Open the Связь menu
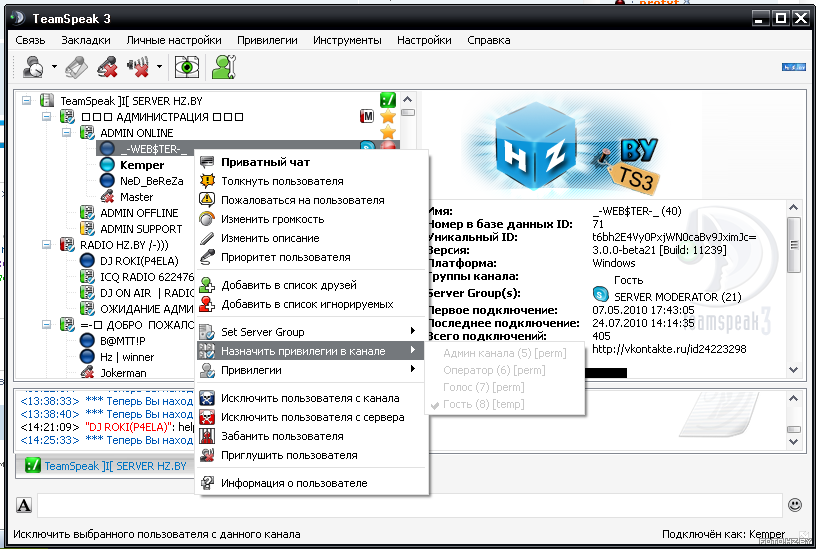This screenshot has height=549, width=816. click(30, 40)
